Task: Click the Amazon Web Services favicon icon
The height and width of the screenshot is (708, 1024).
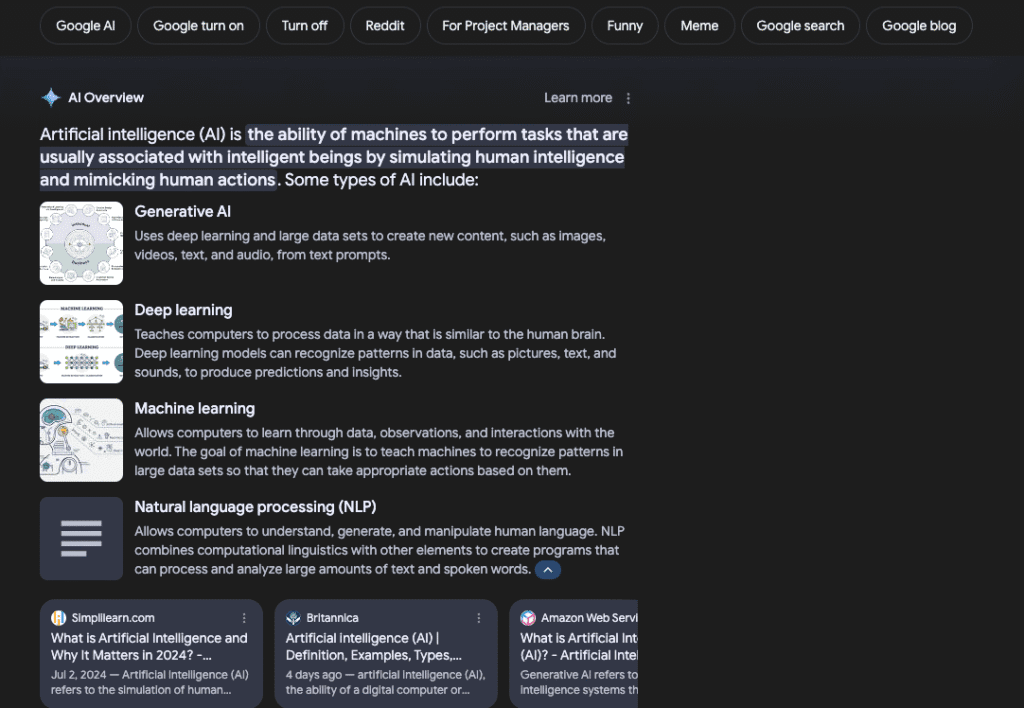Action: (x=528, y=618)
